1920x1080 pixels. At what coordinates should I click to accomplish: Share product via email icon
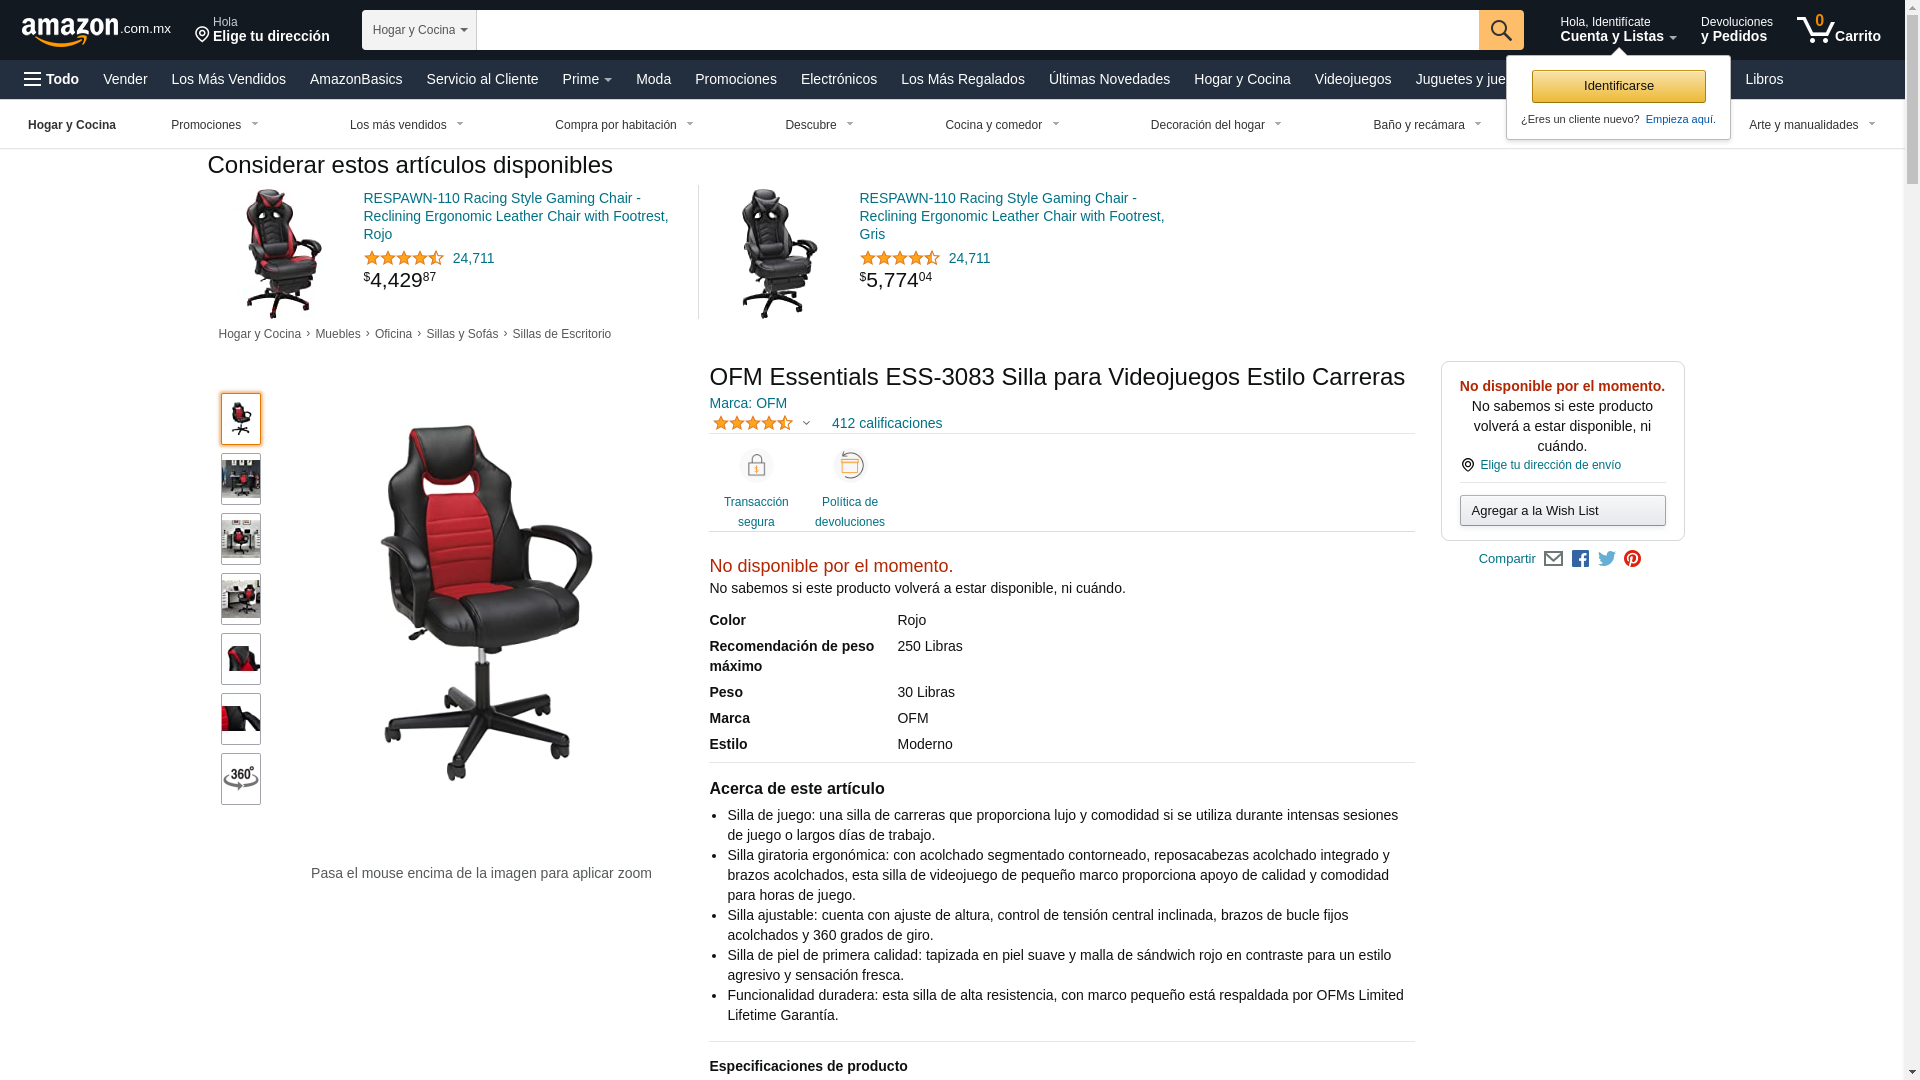click(1553, 559)
